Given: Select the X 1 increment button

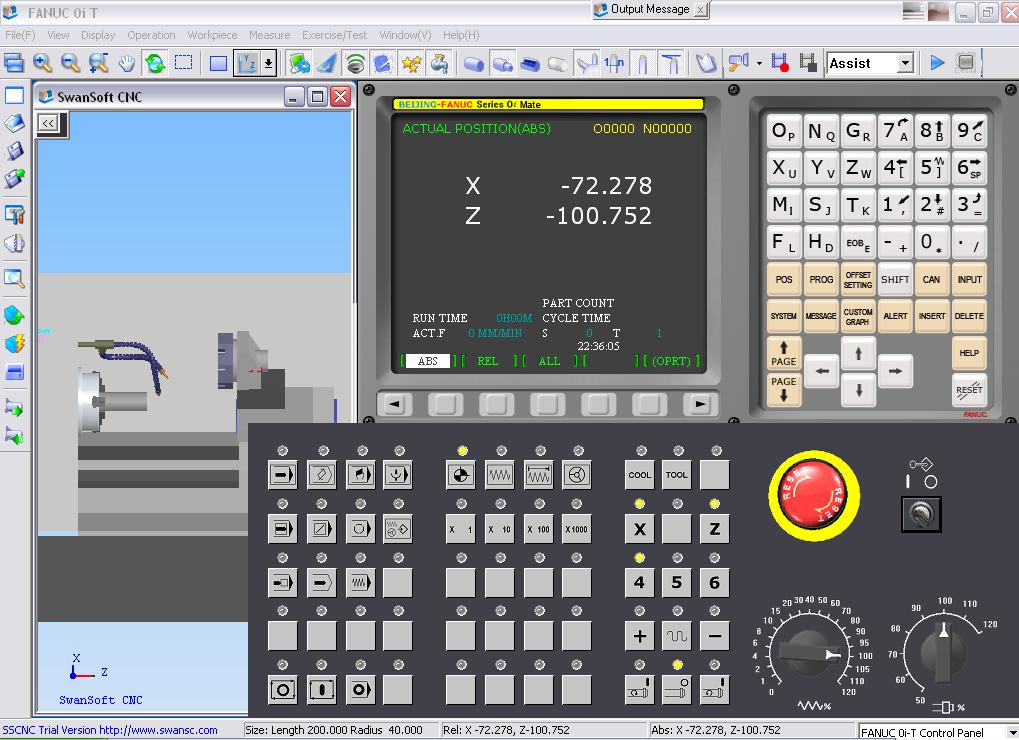Looking at the screenshot, I should (x=461, y=529).
